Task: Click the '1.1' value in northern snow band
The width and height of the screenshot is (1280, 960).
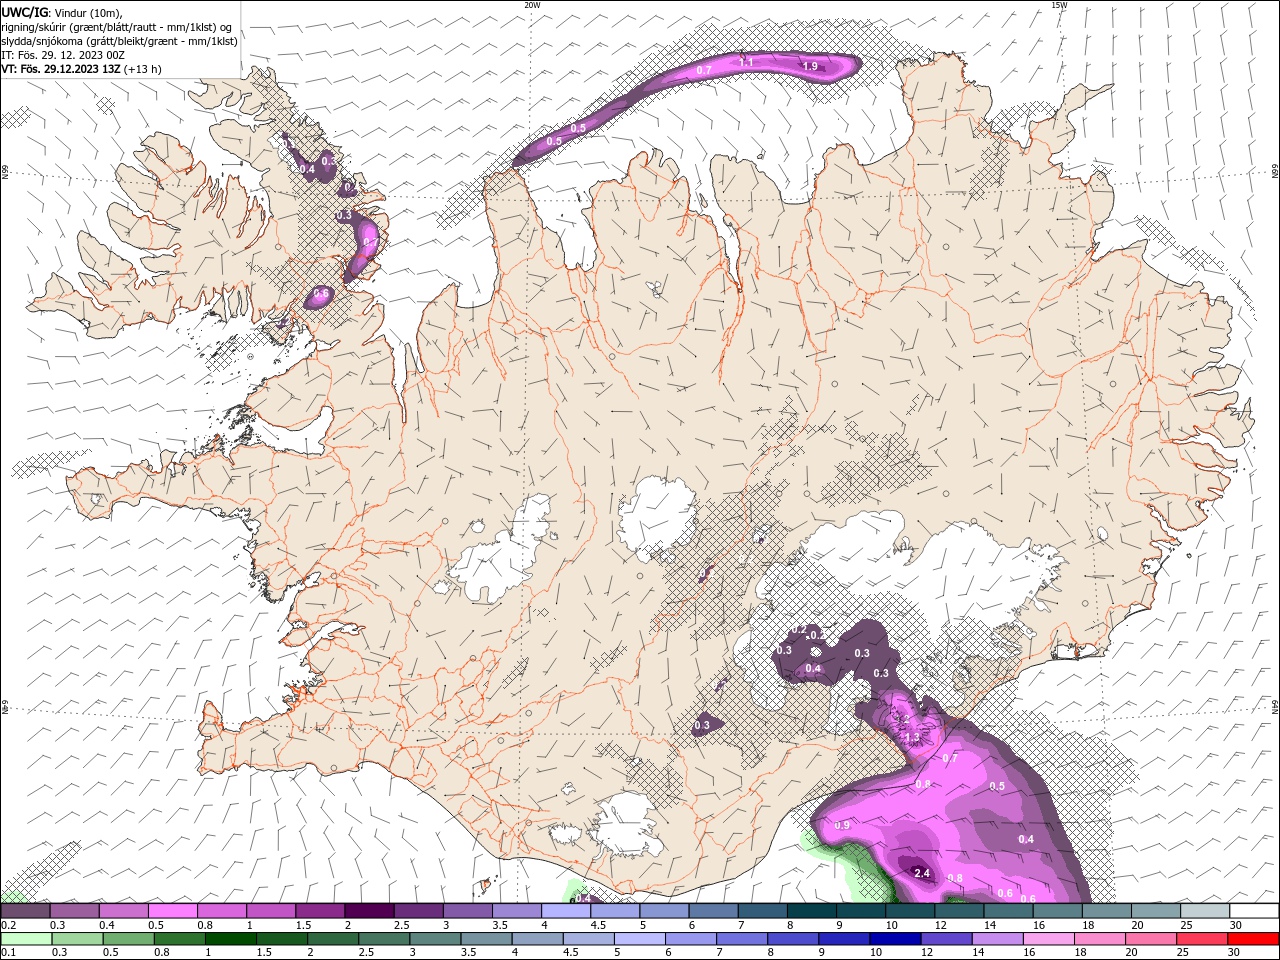Action: 746,62
